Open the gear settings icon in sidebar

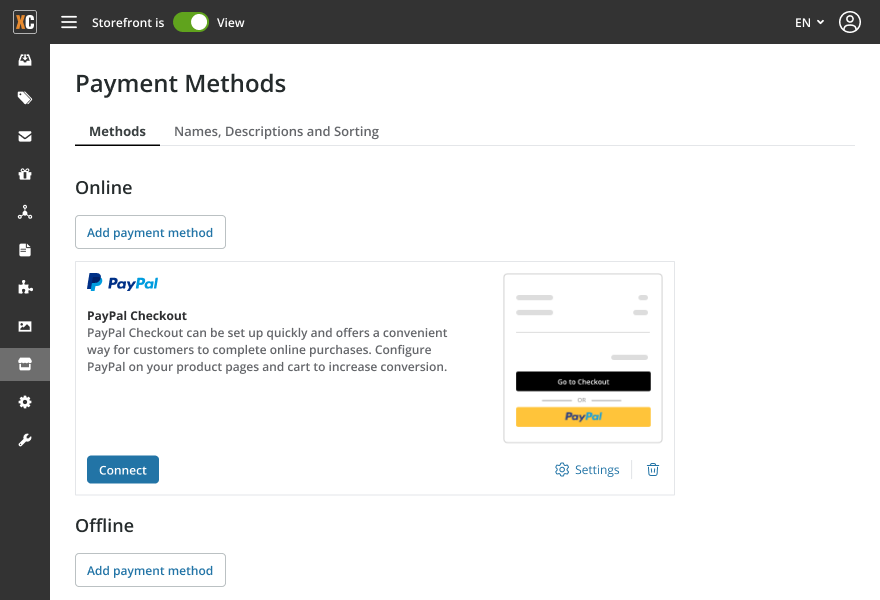pyautogui.click(x=25, y=402)
